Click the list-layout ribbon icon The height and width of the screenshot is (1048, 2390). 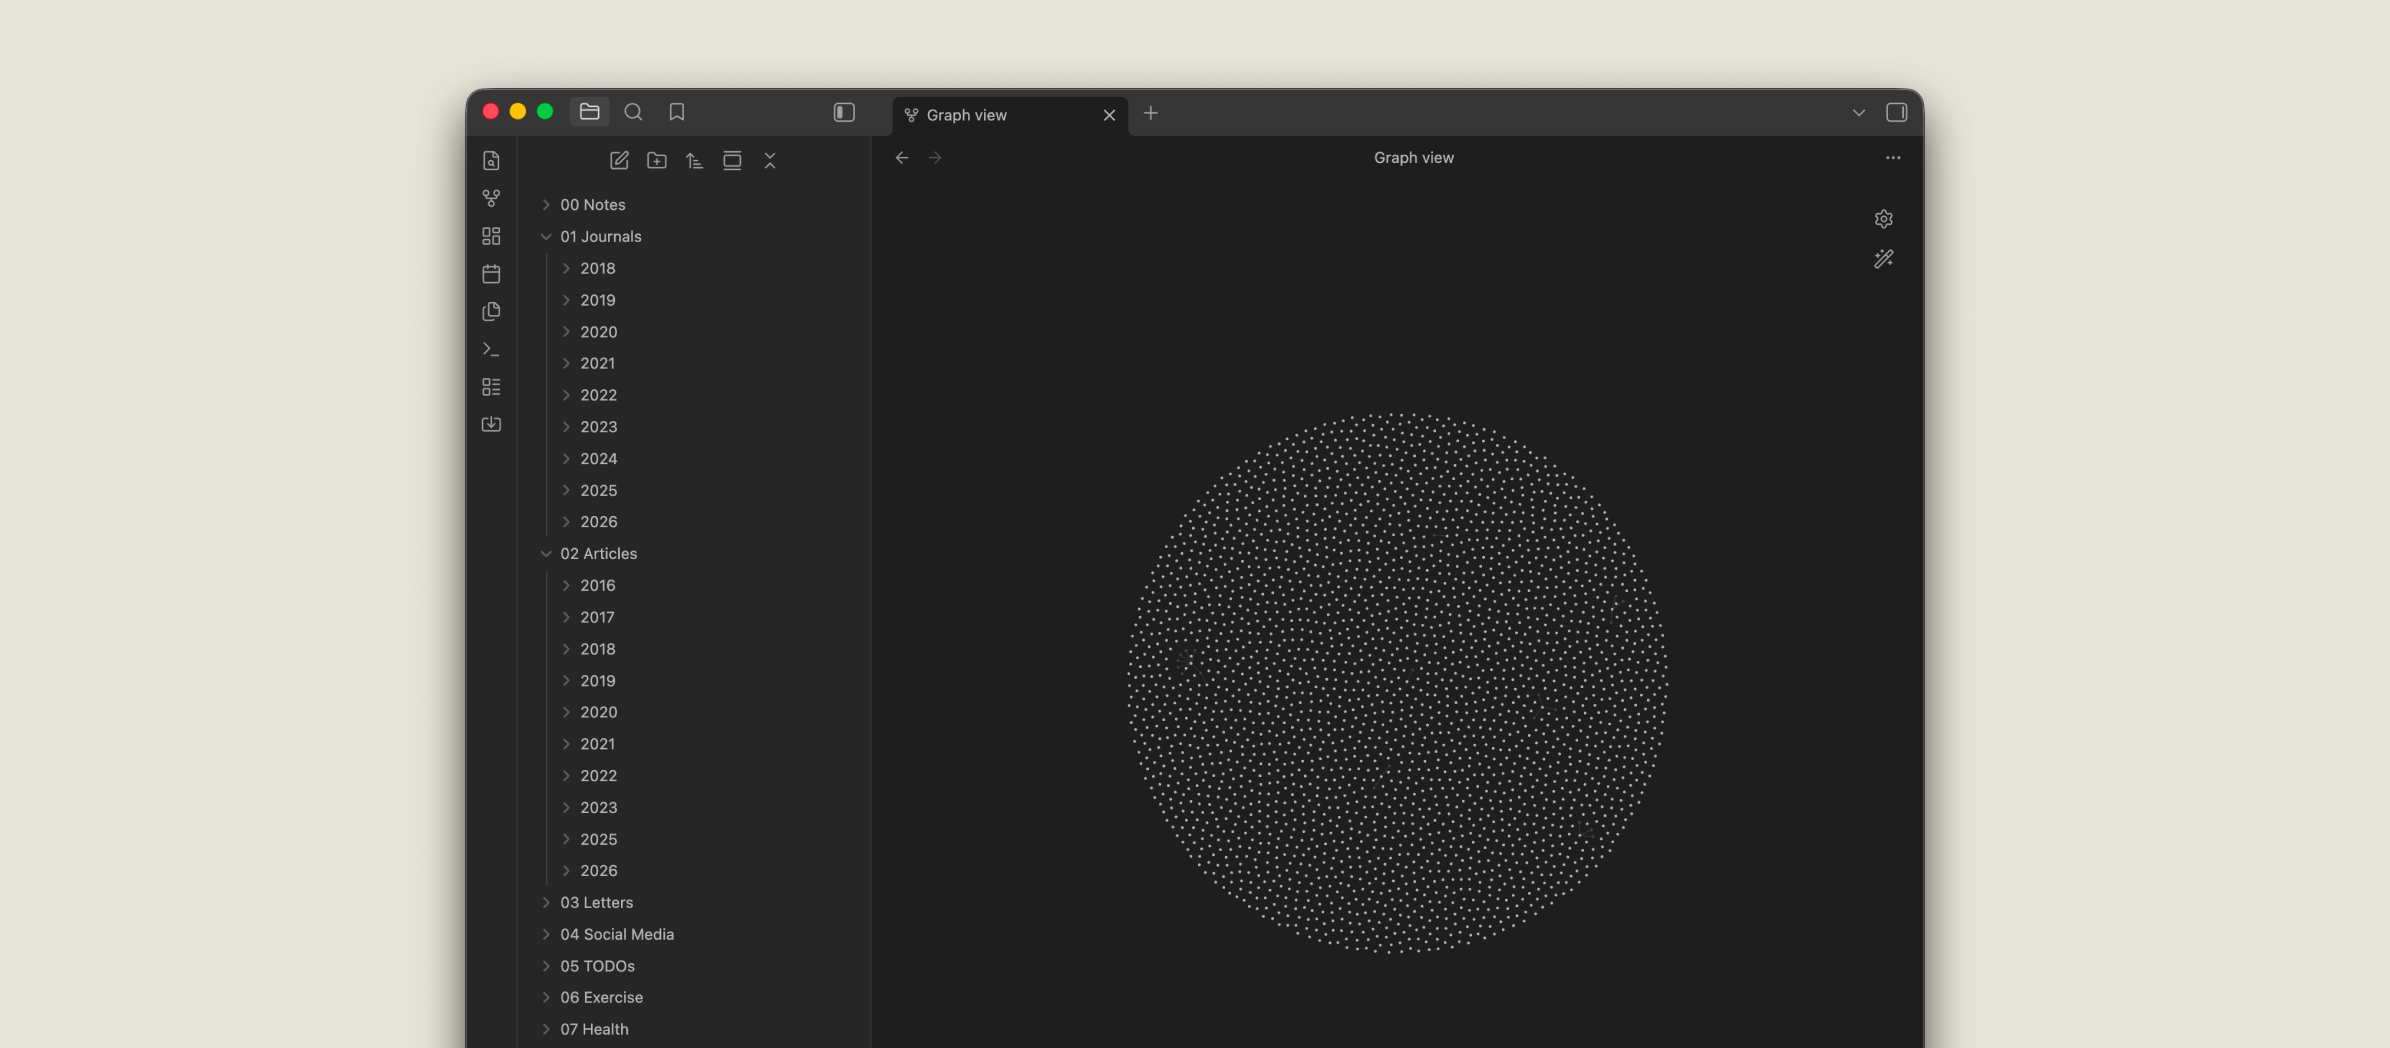[491, 387]
